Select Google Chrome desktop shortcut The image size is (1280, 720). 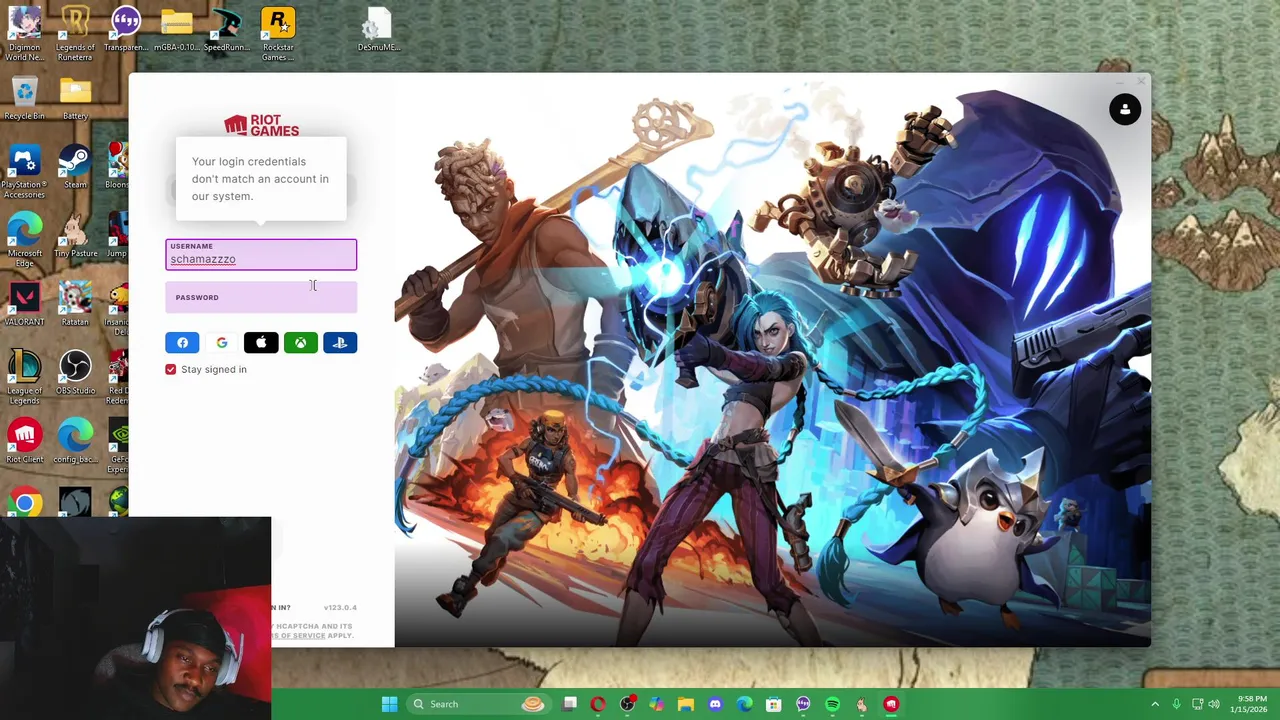(24, 502)
